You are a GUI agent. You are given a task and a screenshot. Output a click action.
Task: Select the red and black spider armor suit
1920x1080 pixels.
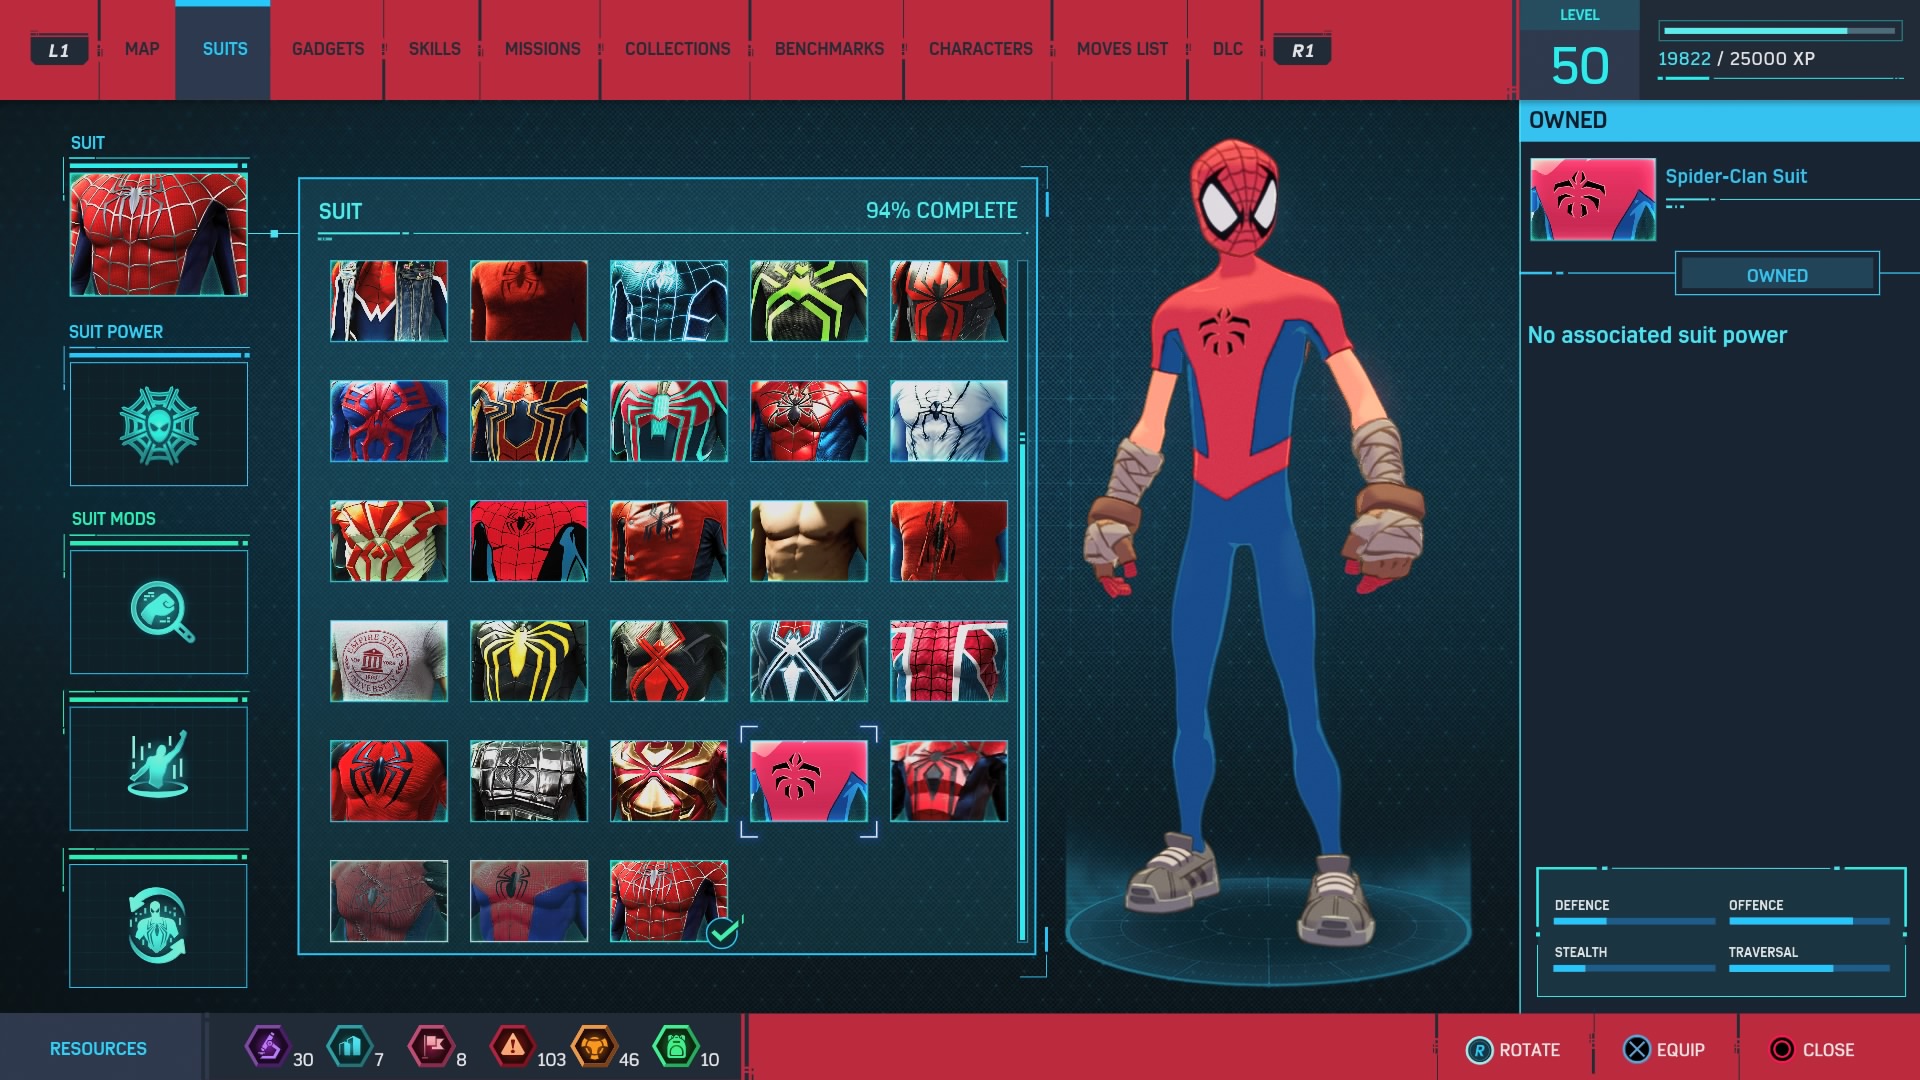click(949, 301)
